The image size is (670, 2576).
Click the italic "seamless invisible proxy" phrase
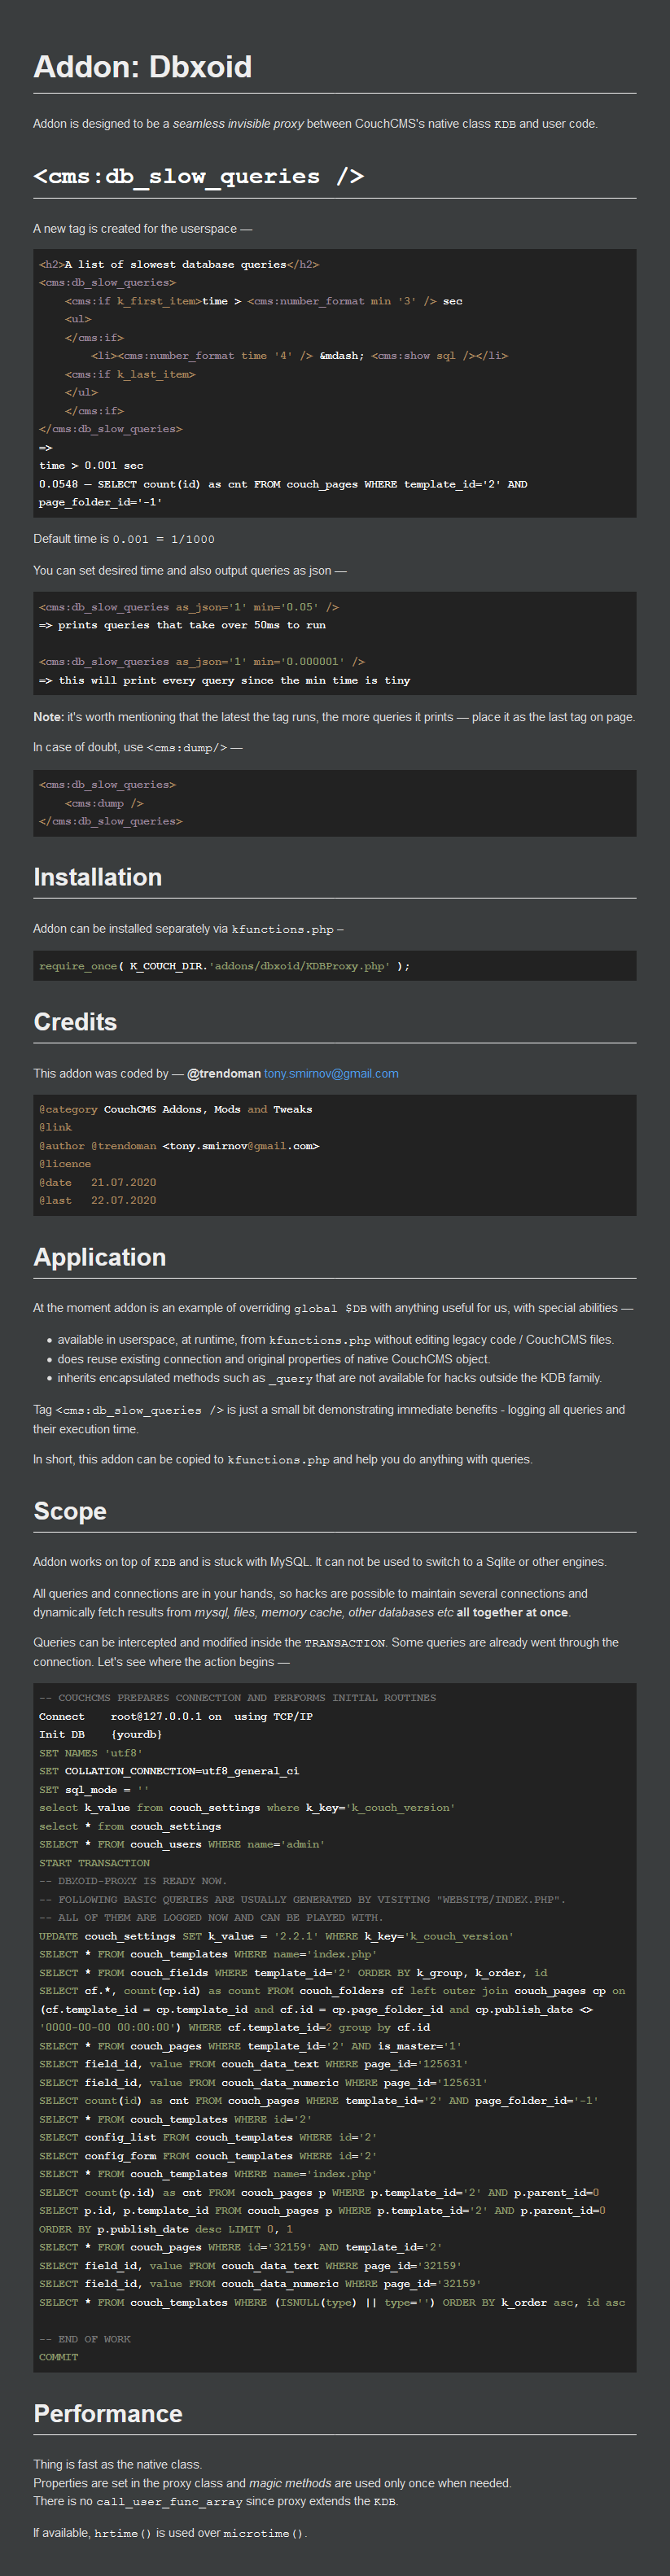tap(238, 124)
